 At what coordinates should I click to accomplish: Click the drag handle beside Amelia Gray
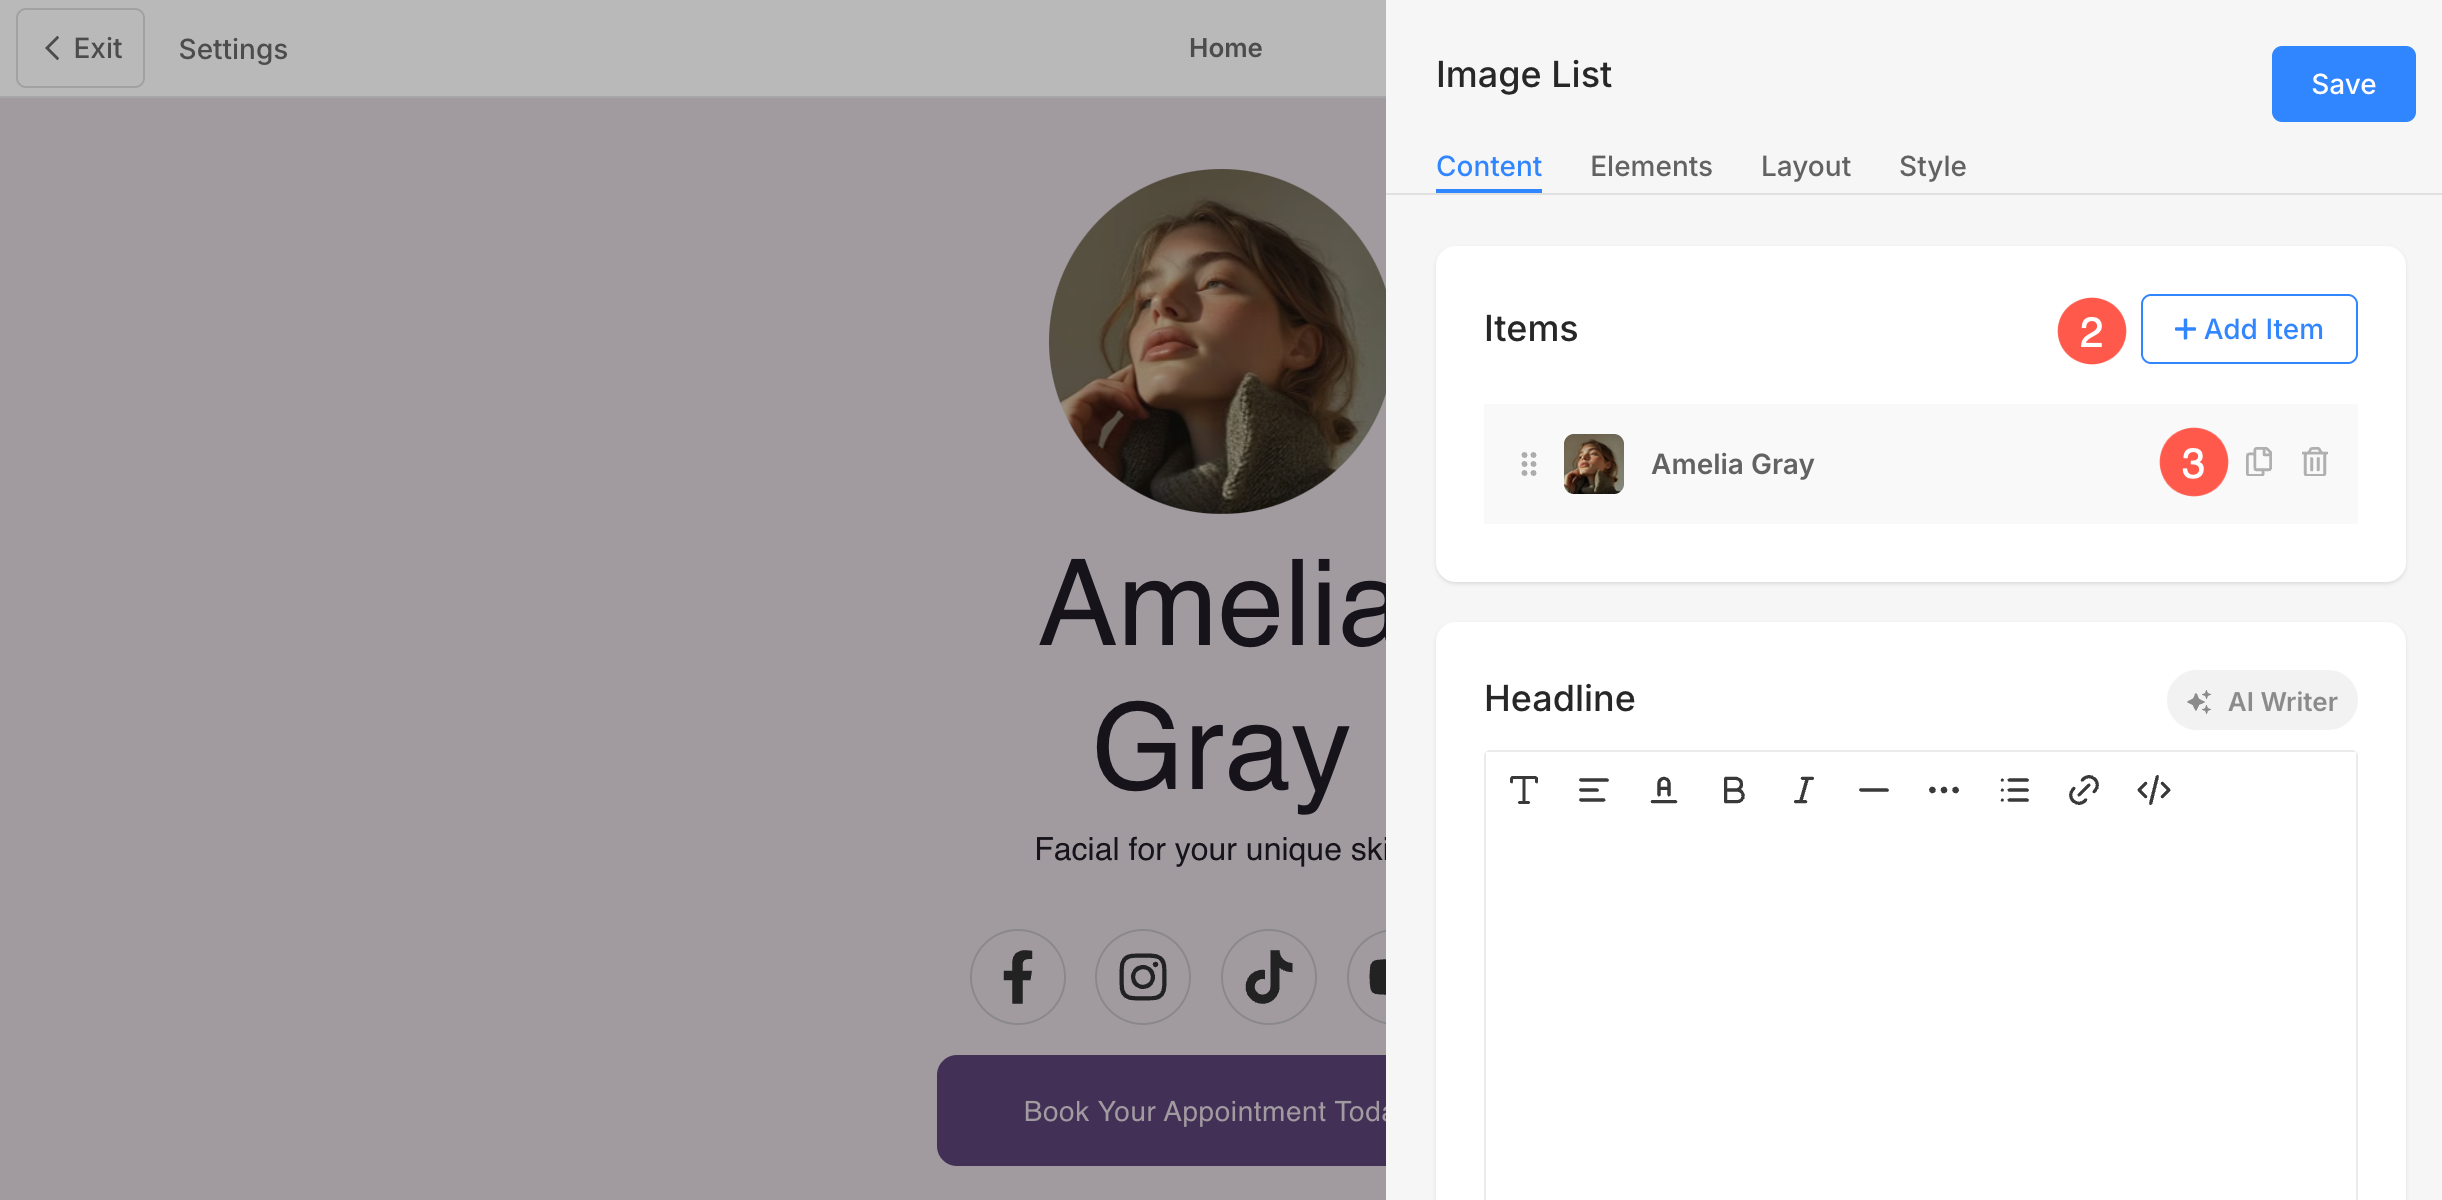[x=1528, y=464]
